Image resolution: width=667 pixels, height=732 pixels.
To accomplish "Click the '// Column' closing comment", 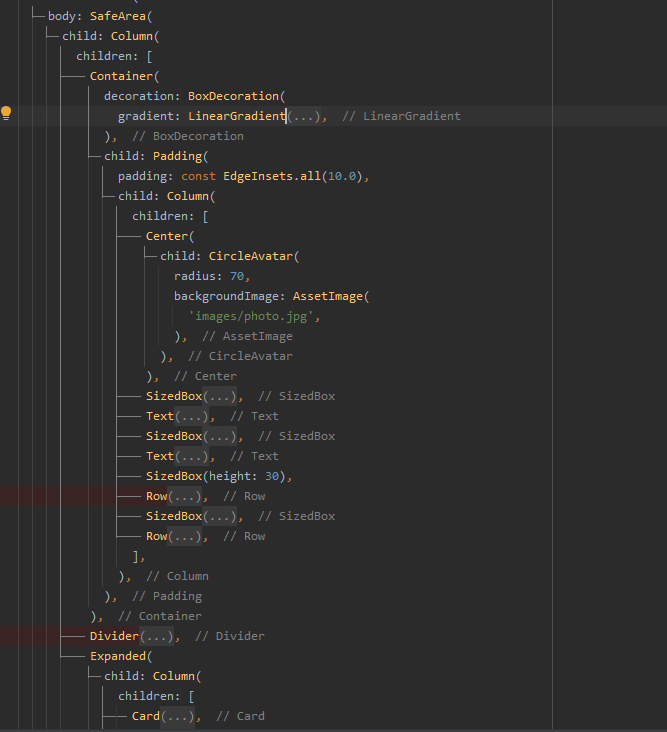I will (177, 576).
